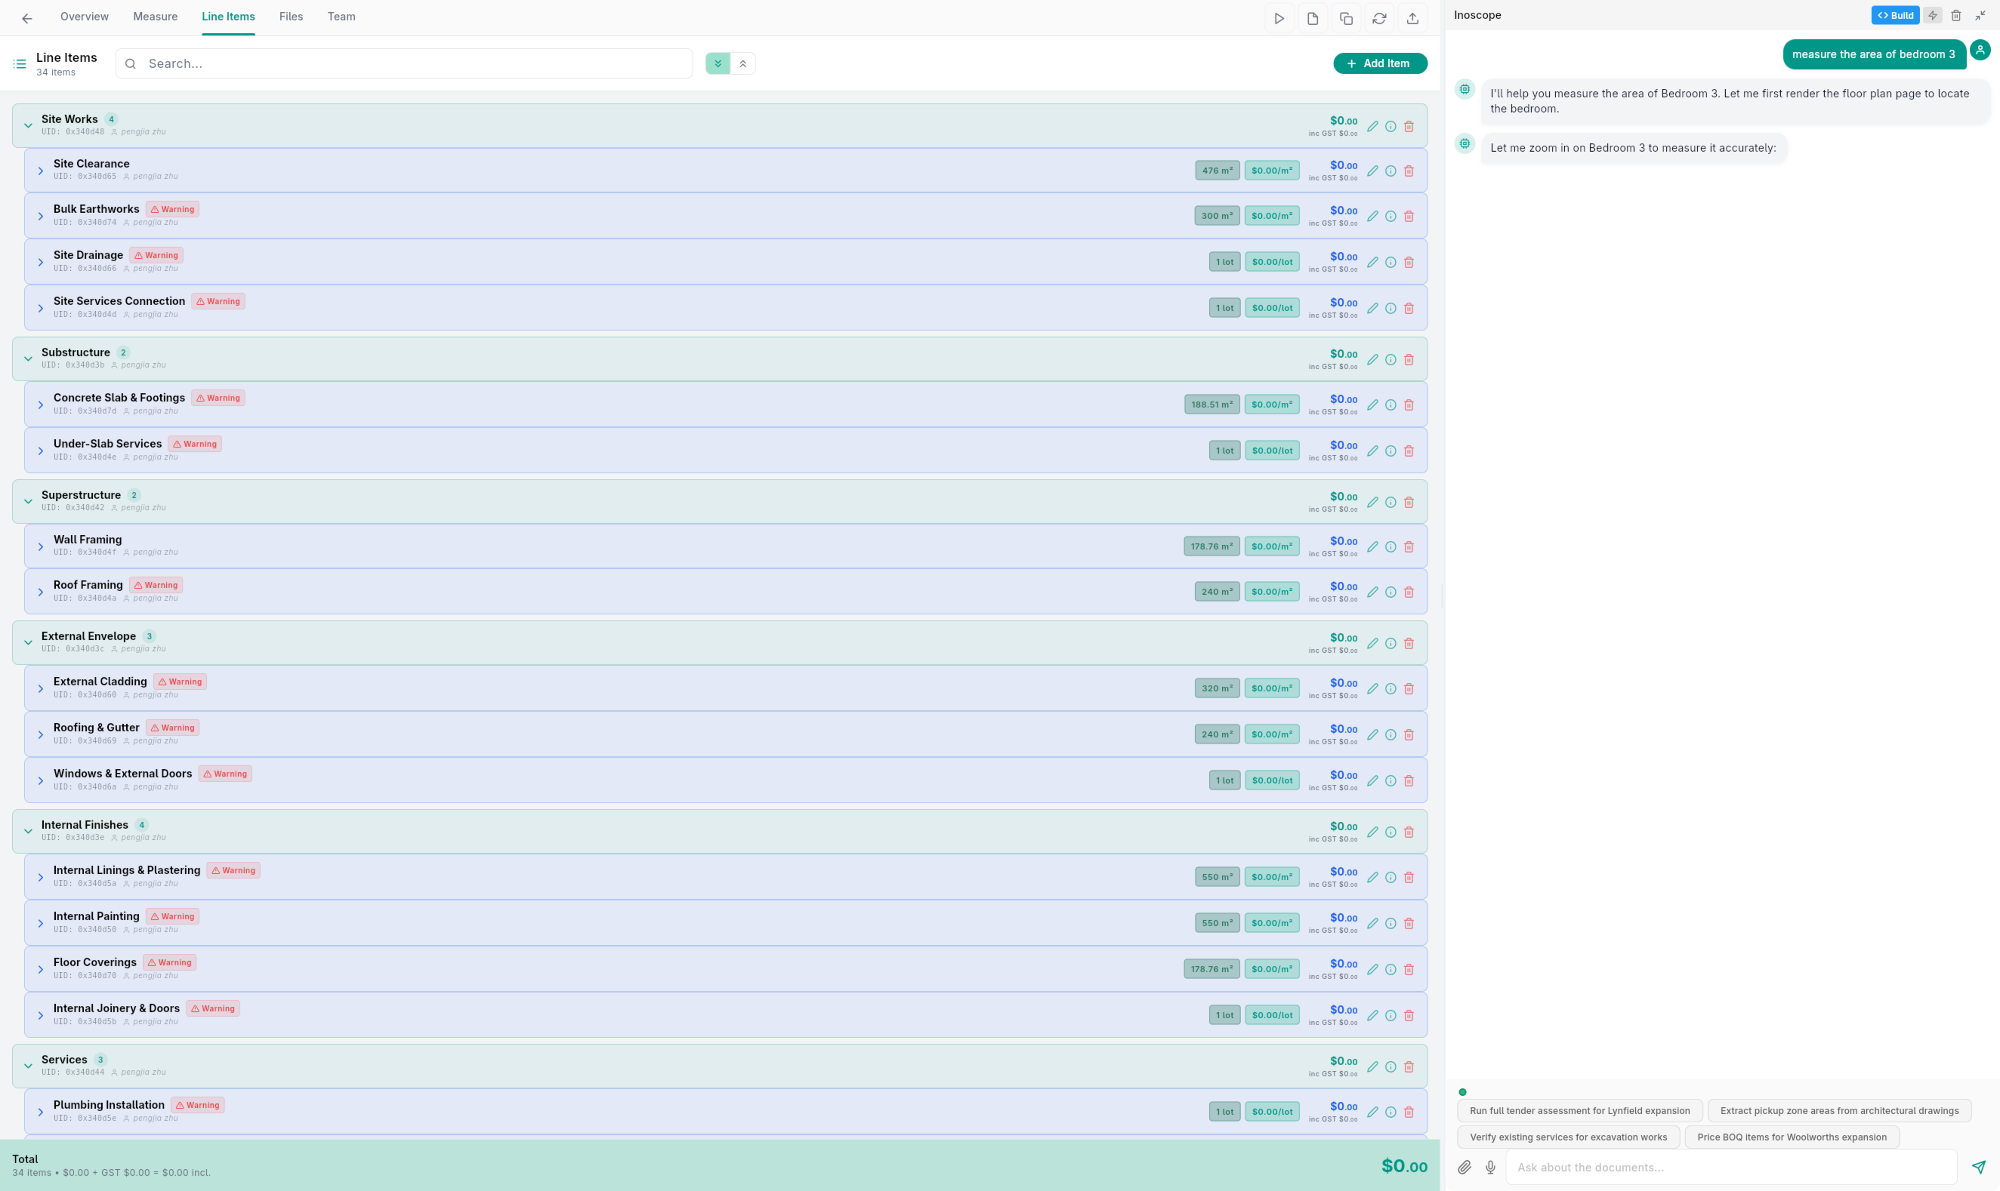Toggle the green expand-all switch near search
Screen dimensions: 2000x1191
point(717,63)
